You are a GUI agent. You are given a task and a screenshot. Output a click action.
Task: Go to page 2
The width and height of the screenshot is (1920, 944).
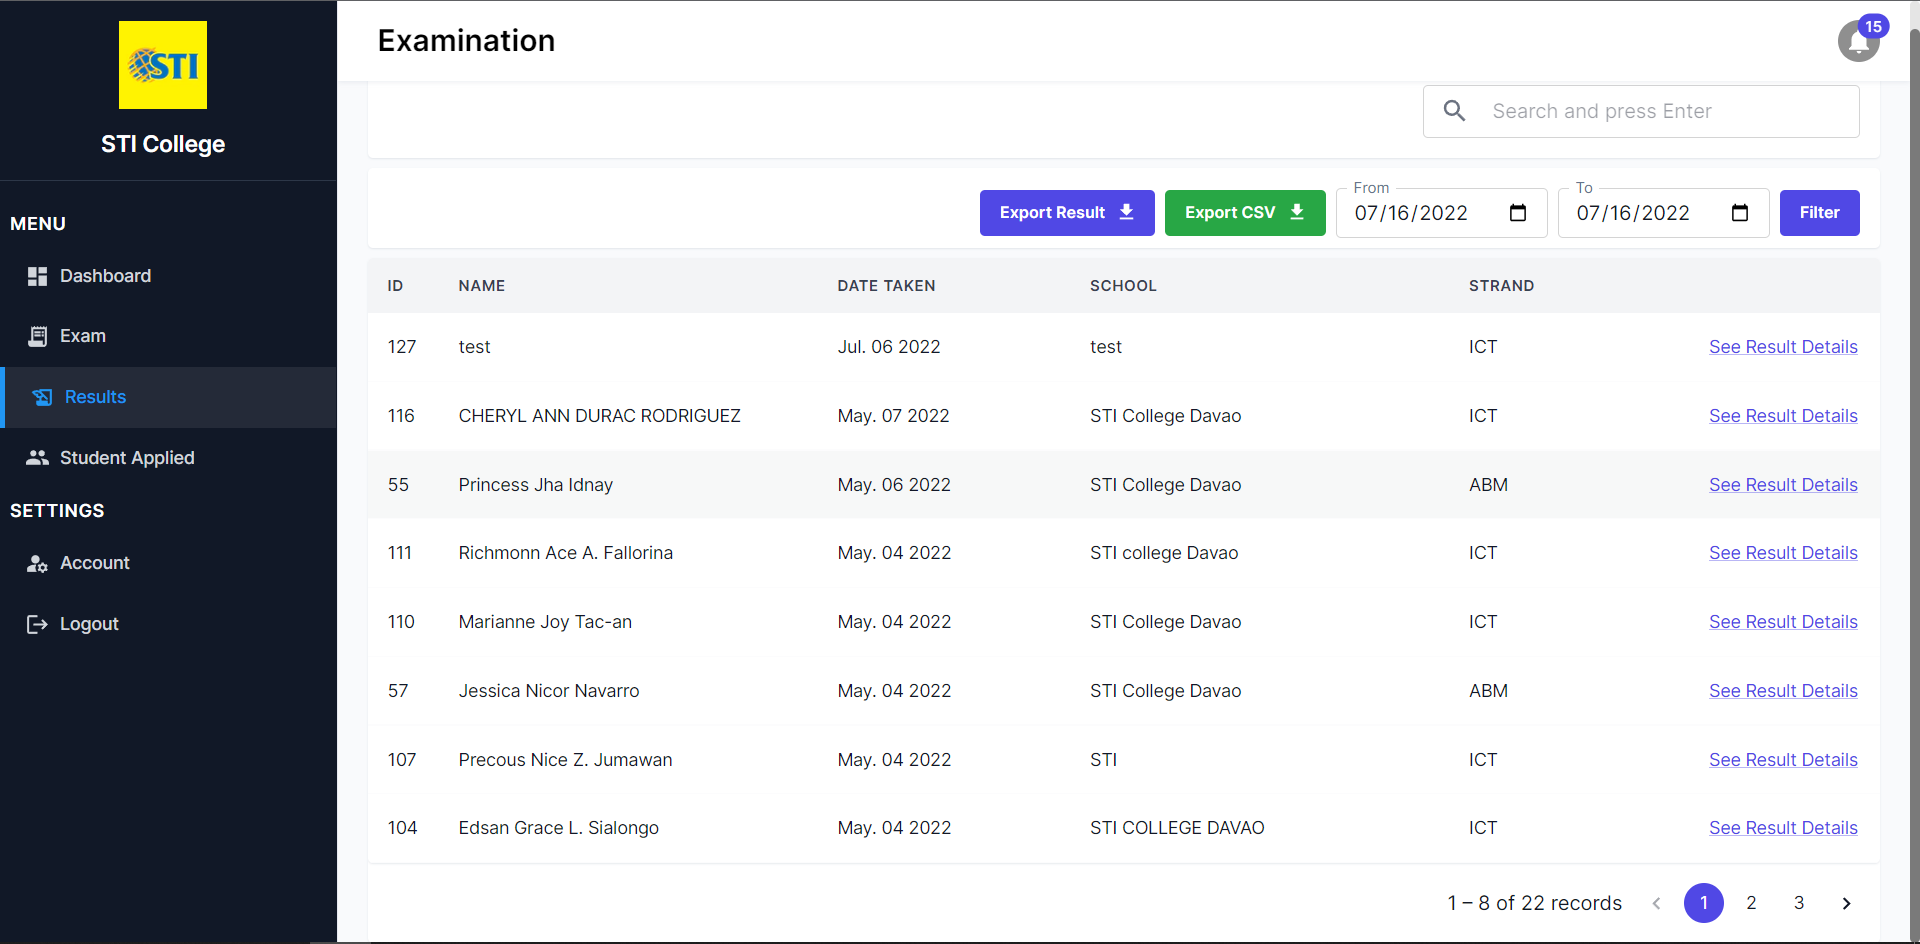point(1751,903)
